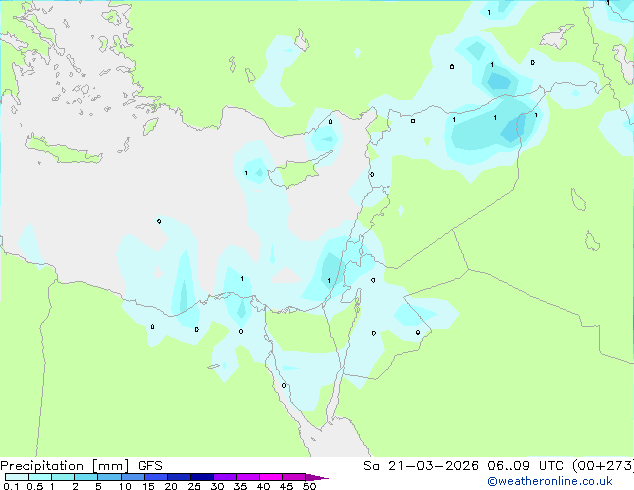Click the island of Crete on map
The width and height of the screenshot is (634, 490).
[x=63, y=150]
